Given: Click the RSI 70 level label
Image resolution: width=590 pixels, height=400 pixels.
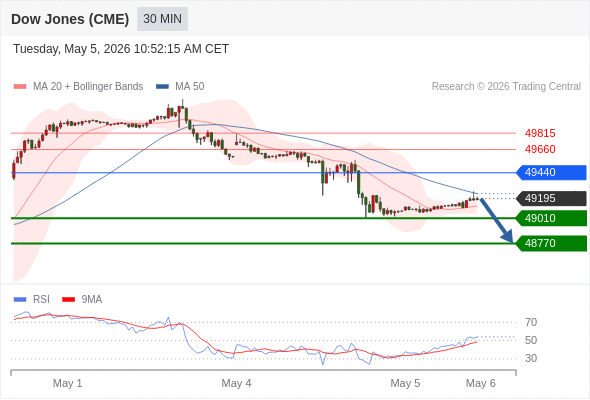Looking at the screenshot, I should (531, 322).
